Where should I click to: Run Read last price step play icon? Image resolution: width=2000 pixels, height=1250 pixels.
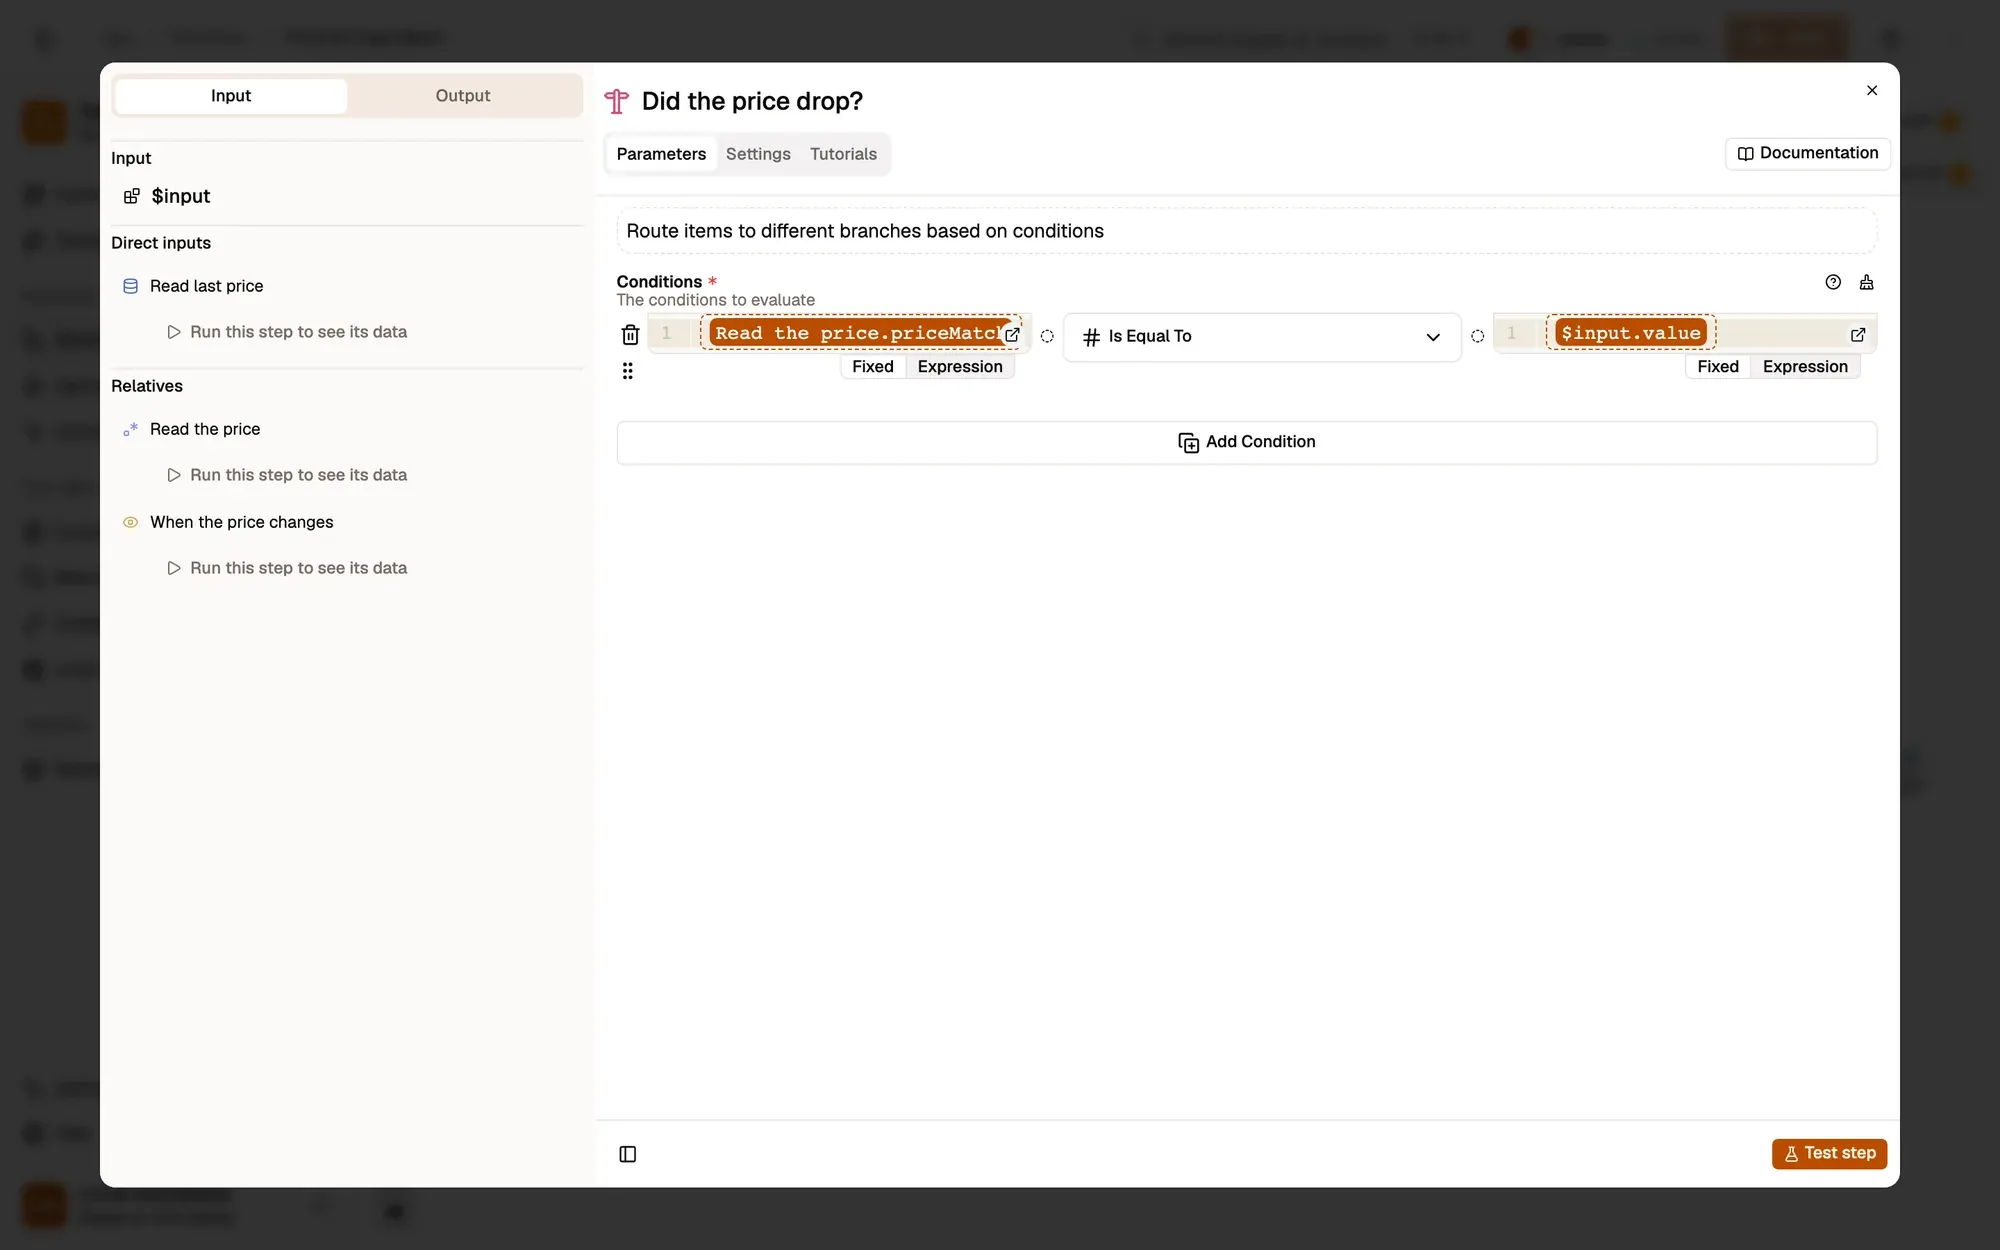174,332
